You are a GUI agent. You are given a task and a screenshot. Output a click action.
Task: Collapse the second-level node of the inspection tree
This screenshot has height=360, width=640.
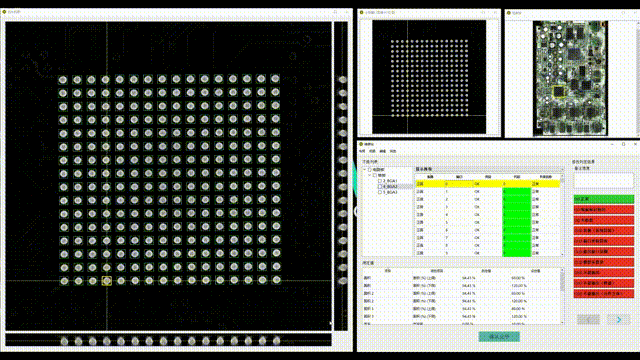point(370,175)
